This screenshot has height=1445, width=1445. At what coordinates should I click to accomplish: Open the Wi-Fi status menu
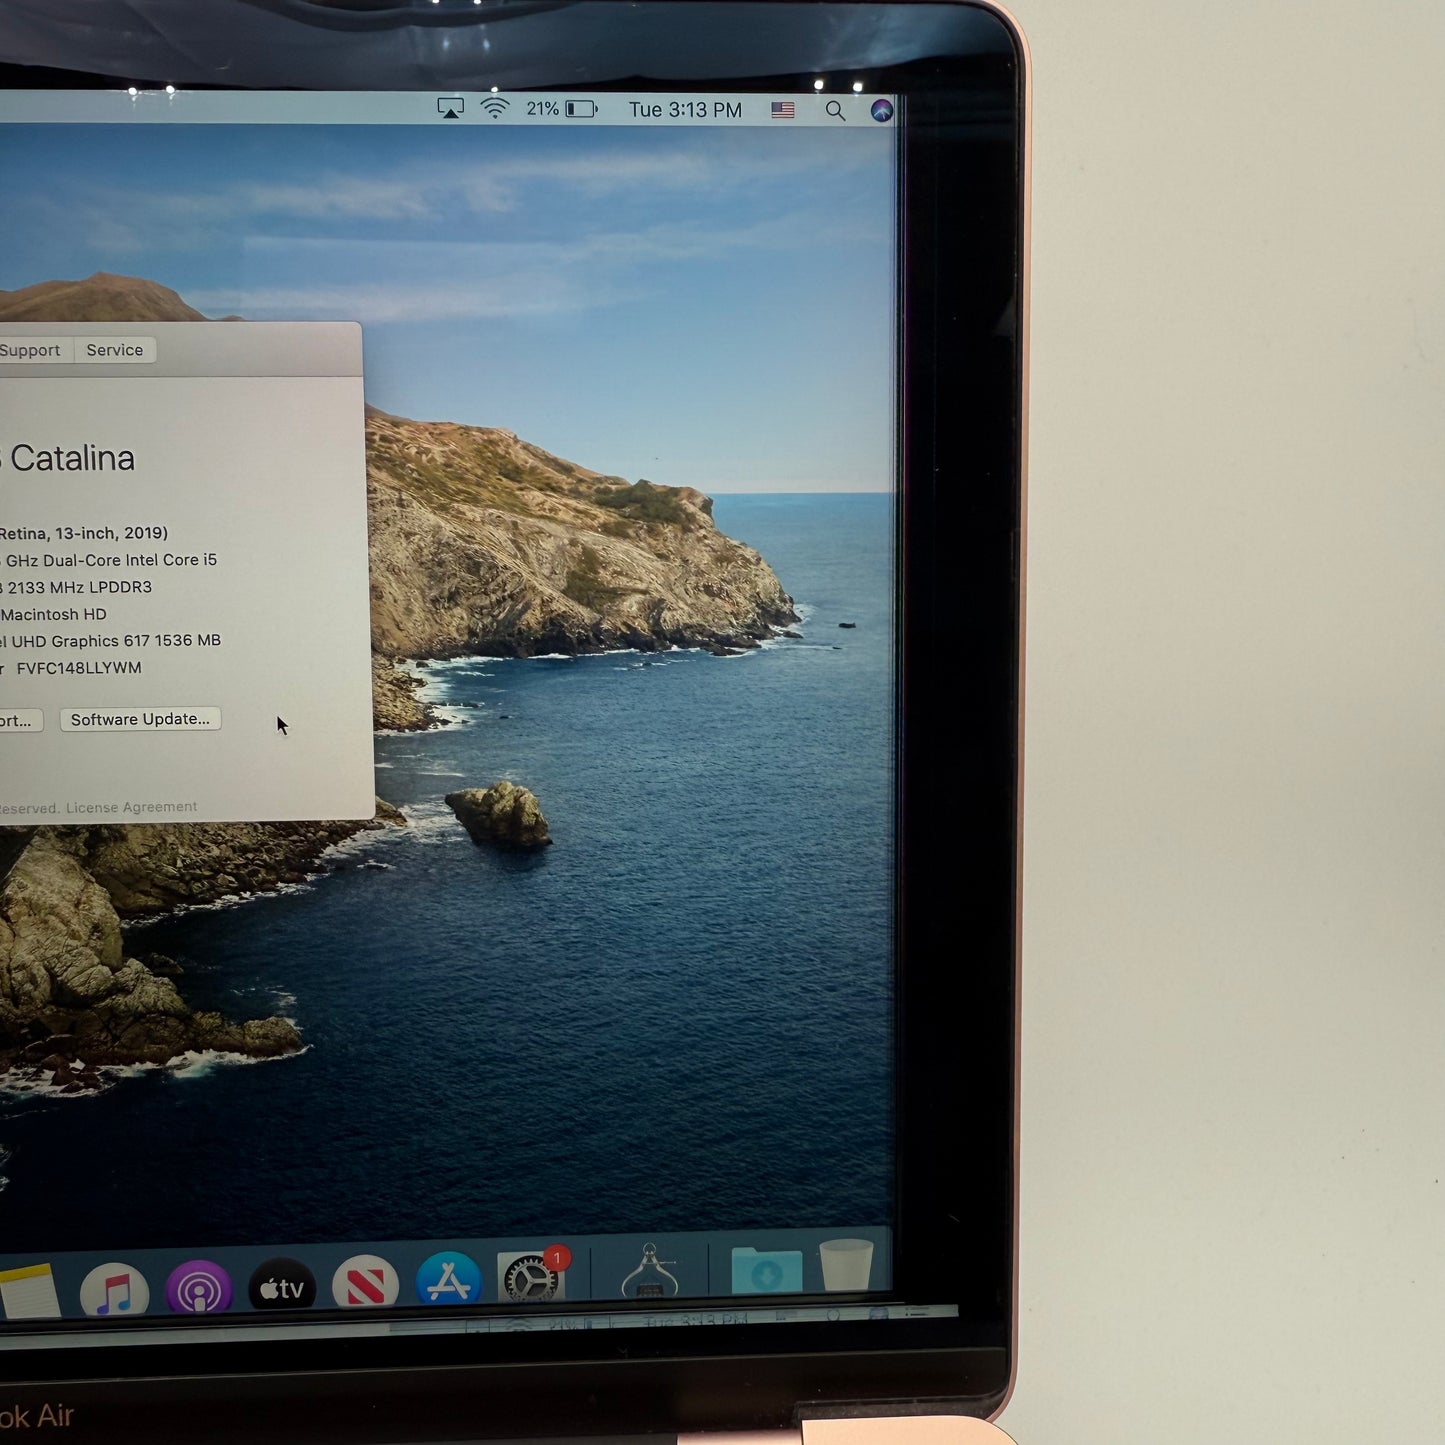(495, 108)
